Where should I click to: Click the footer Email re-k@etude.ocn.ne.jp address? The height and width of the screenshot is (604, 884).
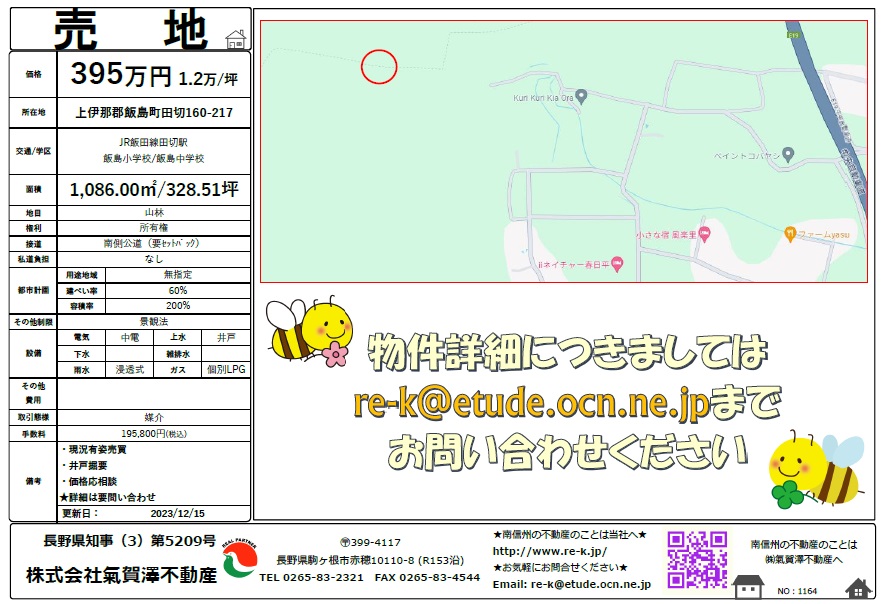(x=571, y=583)
